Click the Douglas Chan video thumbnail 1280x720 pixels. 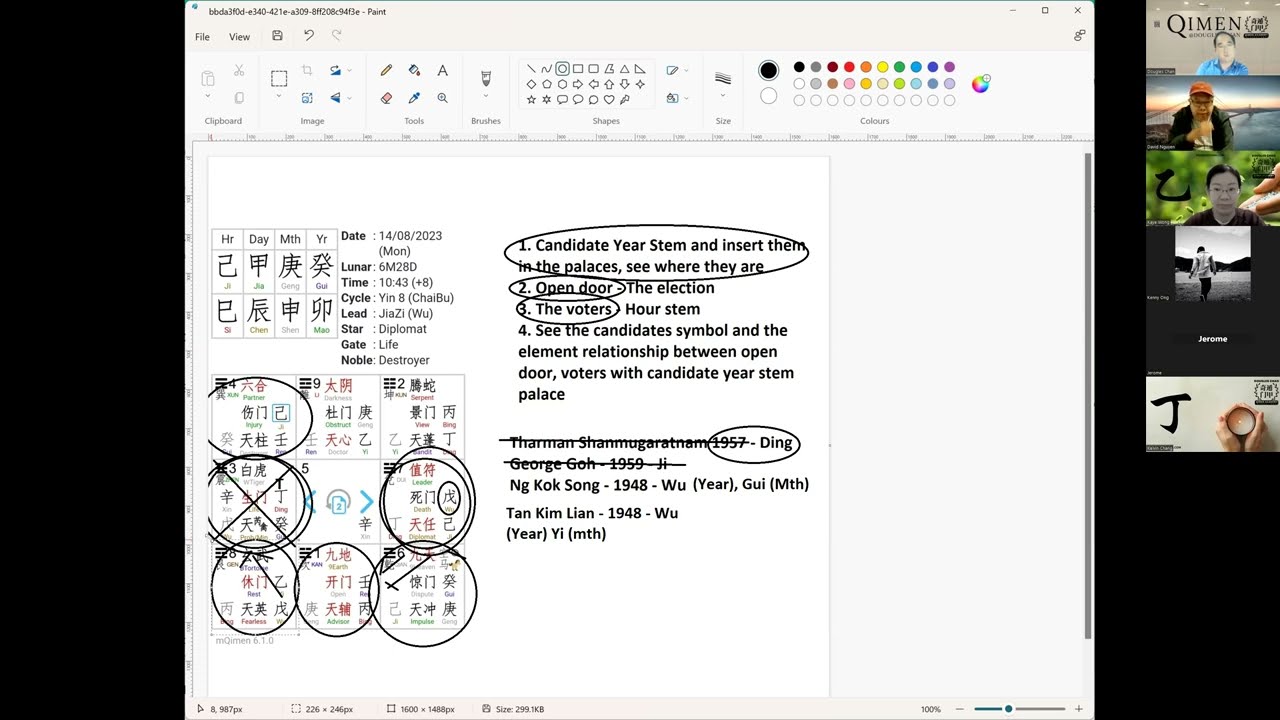1212,37
